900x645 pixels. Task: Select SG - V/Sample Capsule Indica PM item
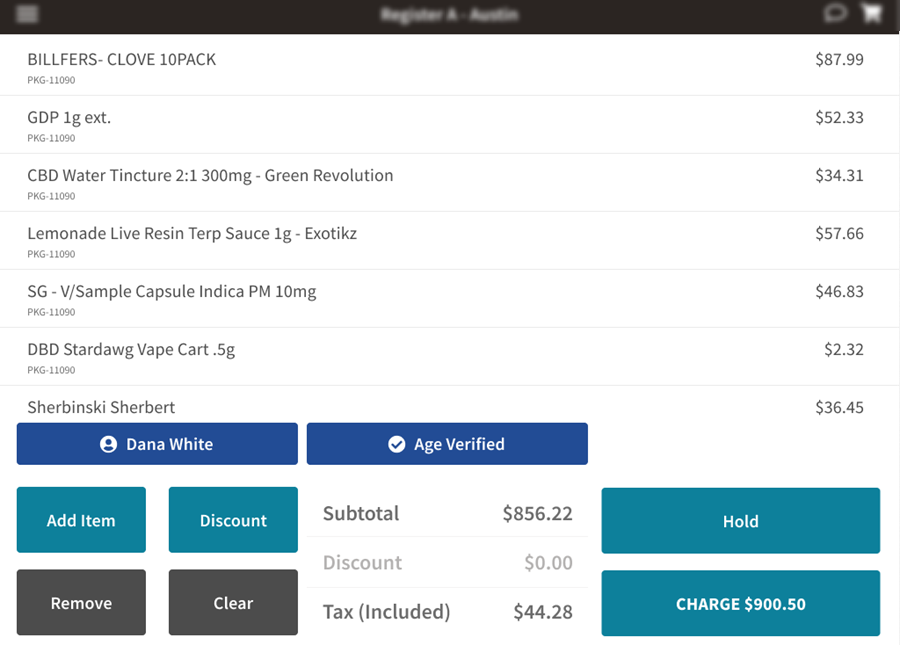[x=449, y=298]
